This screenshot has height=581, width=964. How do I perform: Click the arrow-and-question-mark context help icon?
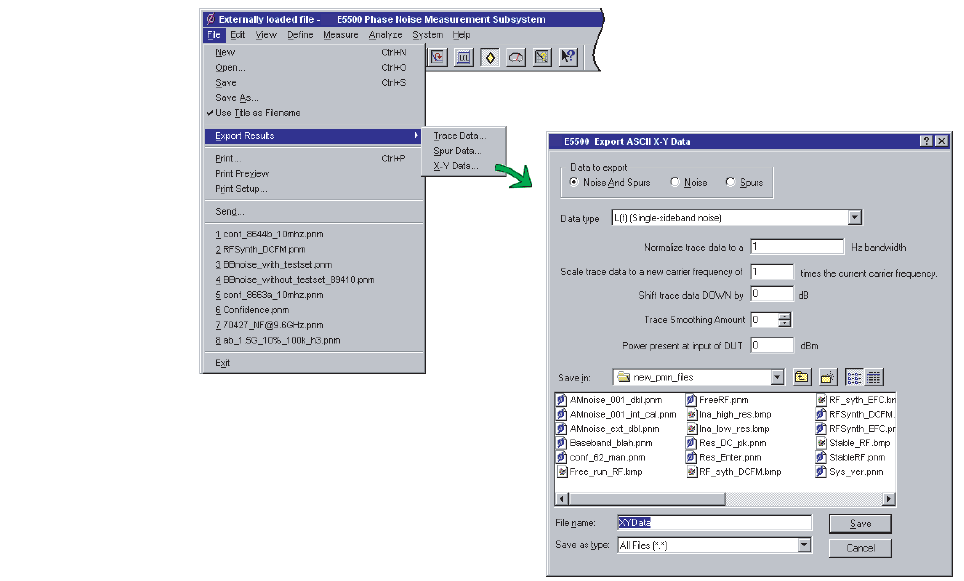[569, 58]
